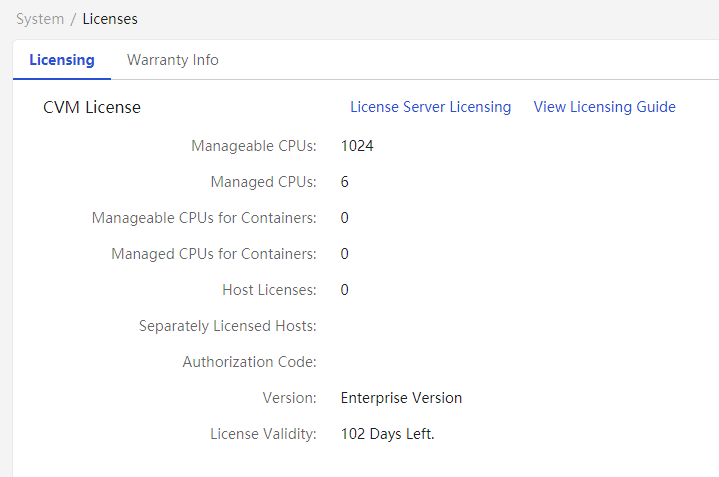Open the Warranty Info tab
Screen dimensions: 719x477
[172, 60]
